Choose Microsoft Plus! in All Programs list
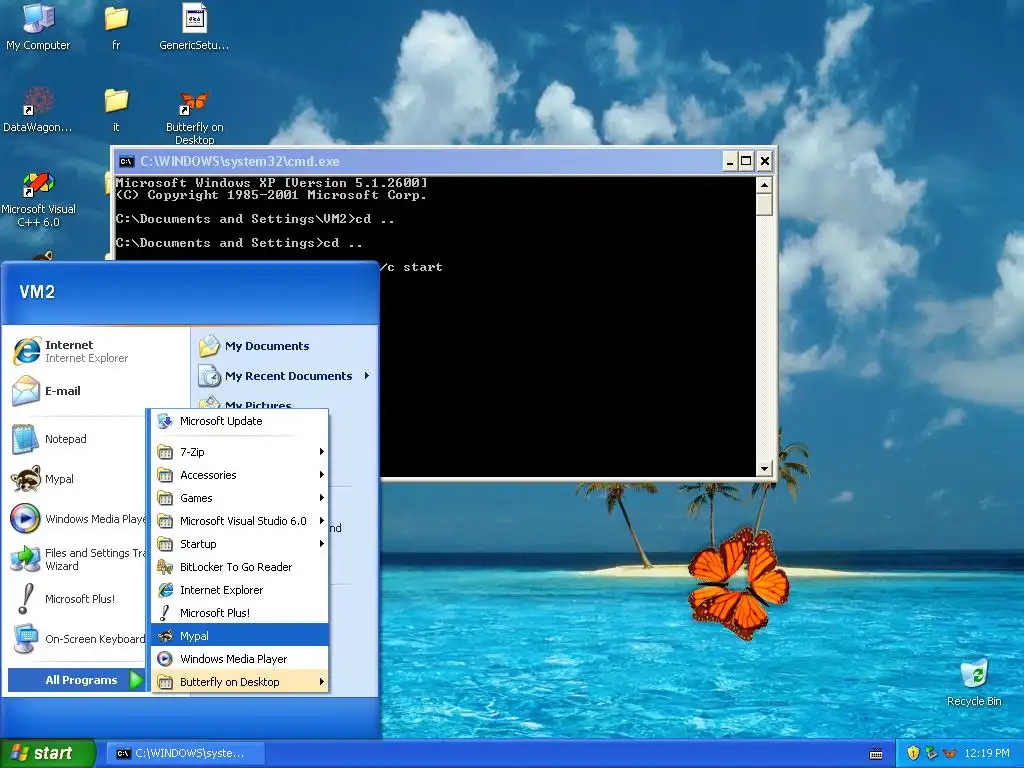 tap(240, 613)
